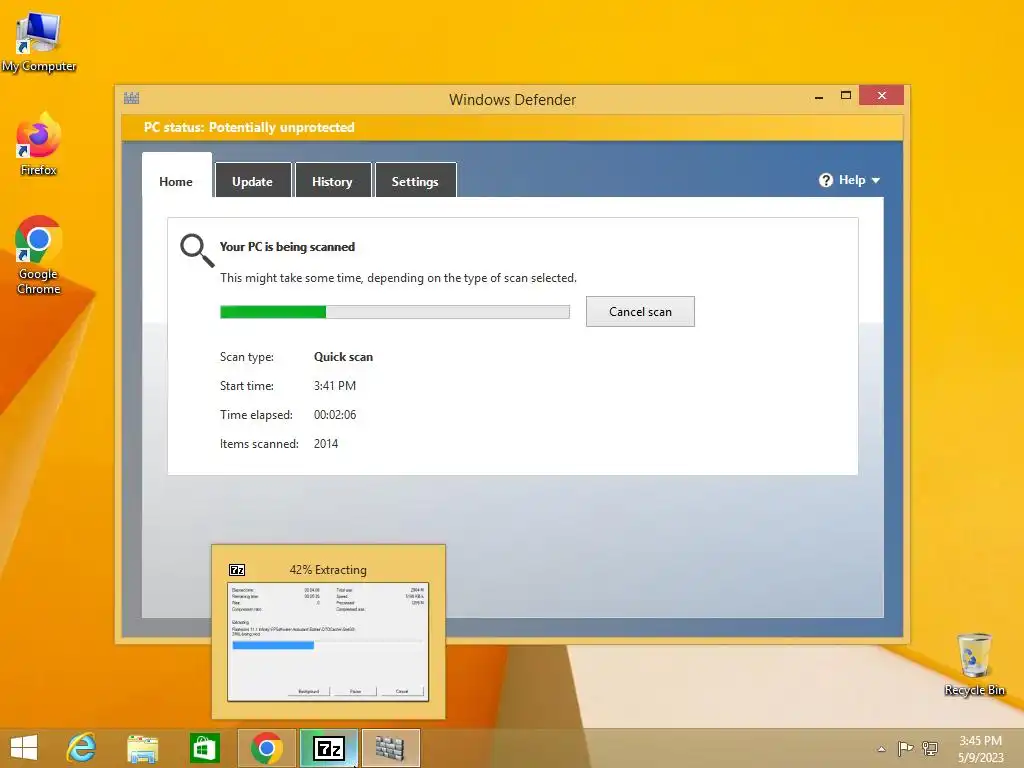The width and height of the screenshot is (1024, 768).
Task: Minimize the Windows Defender window
Action: 819,97
